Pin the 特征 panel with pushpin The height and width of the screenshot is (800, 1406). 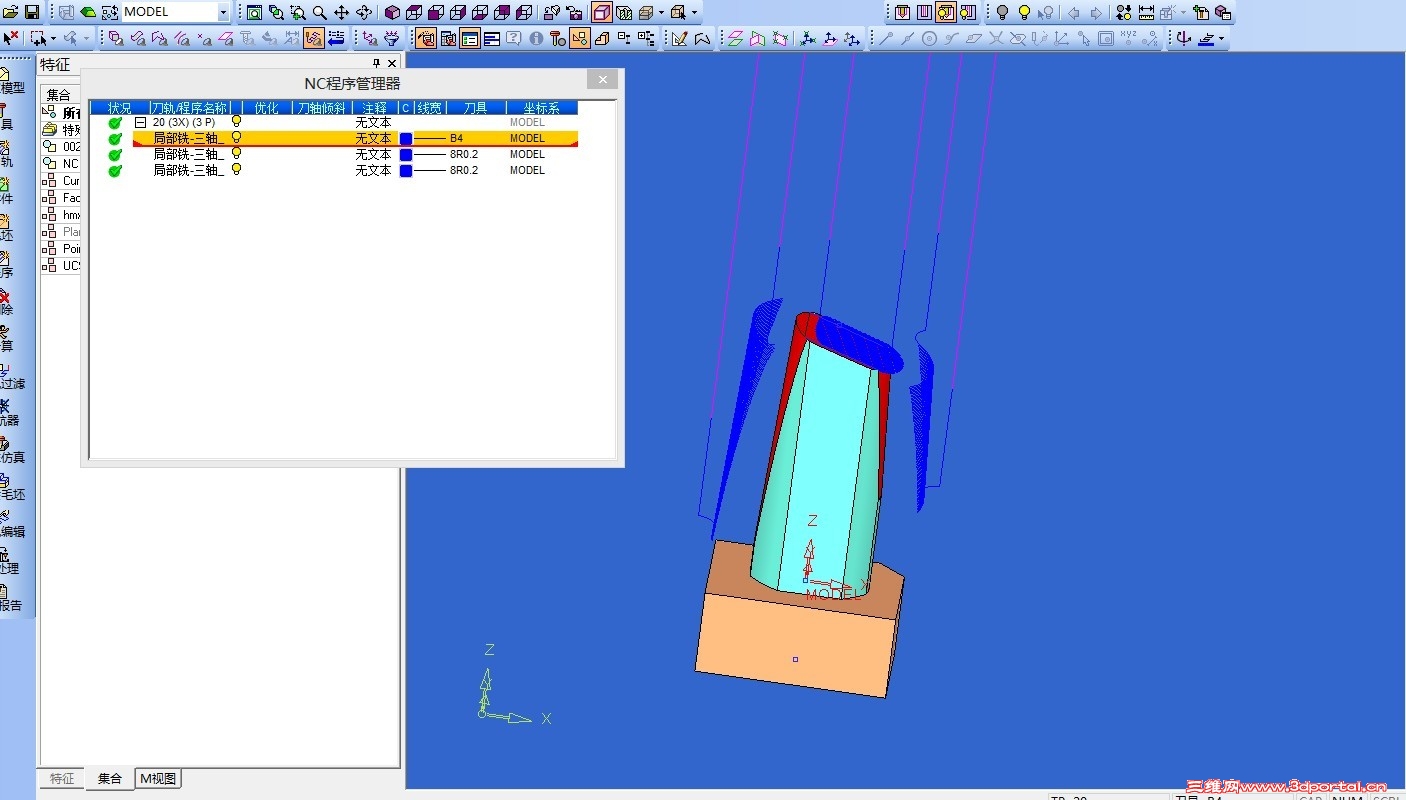tap(377, 63)
